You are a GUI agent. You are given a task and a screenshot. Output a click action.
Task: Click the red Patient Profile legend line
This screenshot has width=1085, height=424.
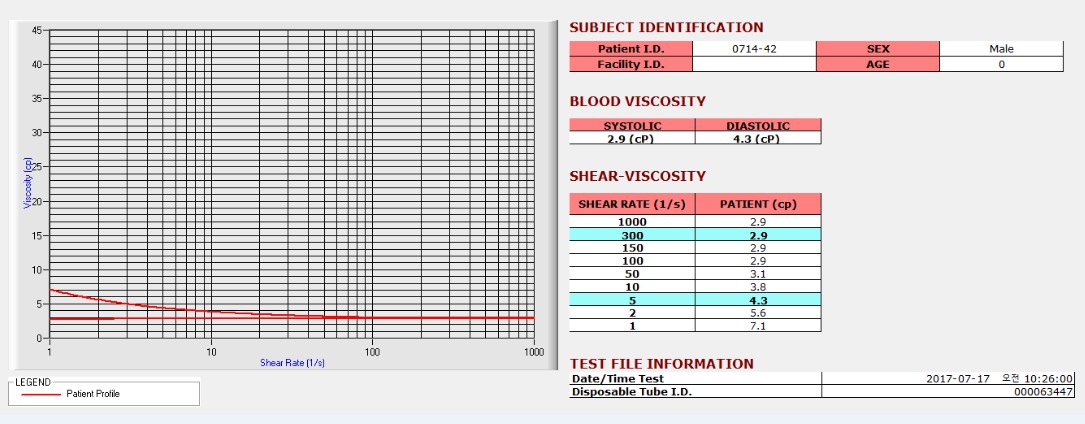coord(40,394)
